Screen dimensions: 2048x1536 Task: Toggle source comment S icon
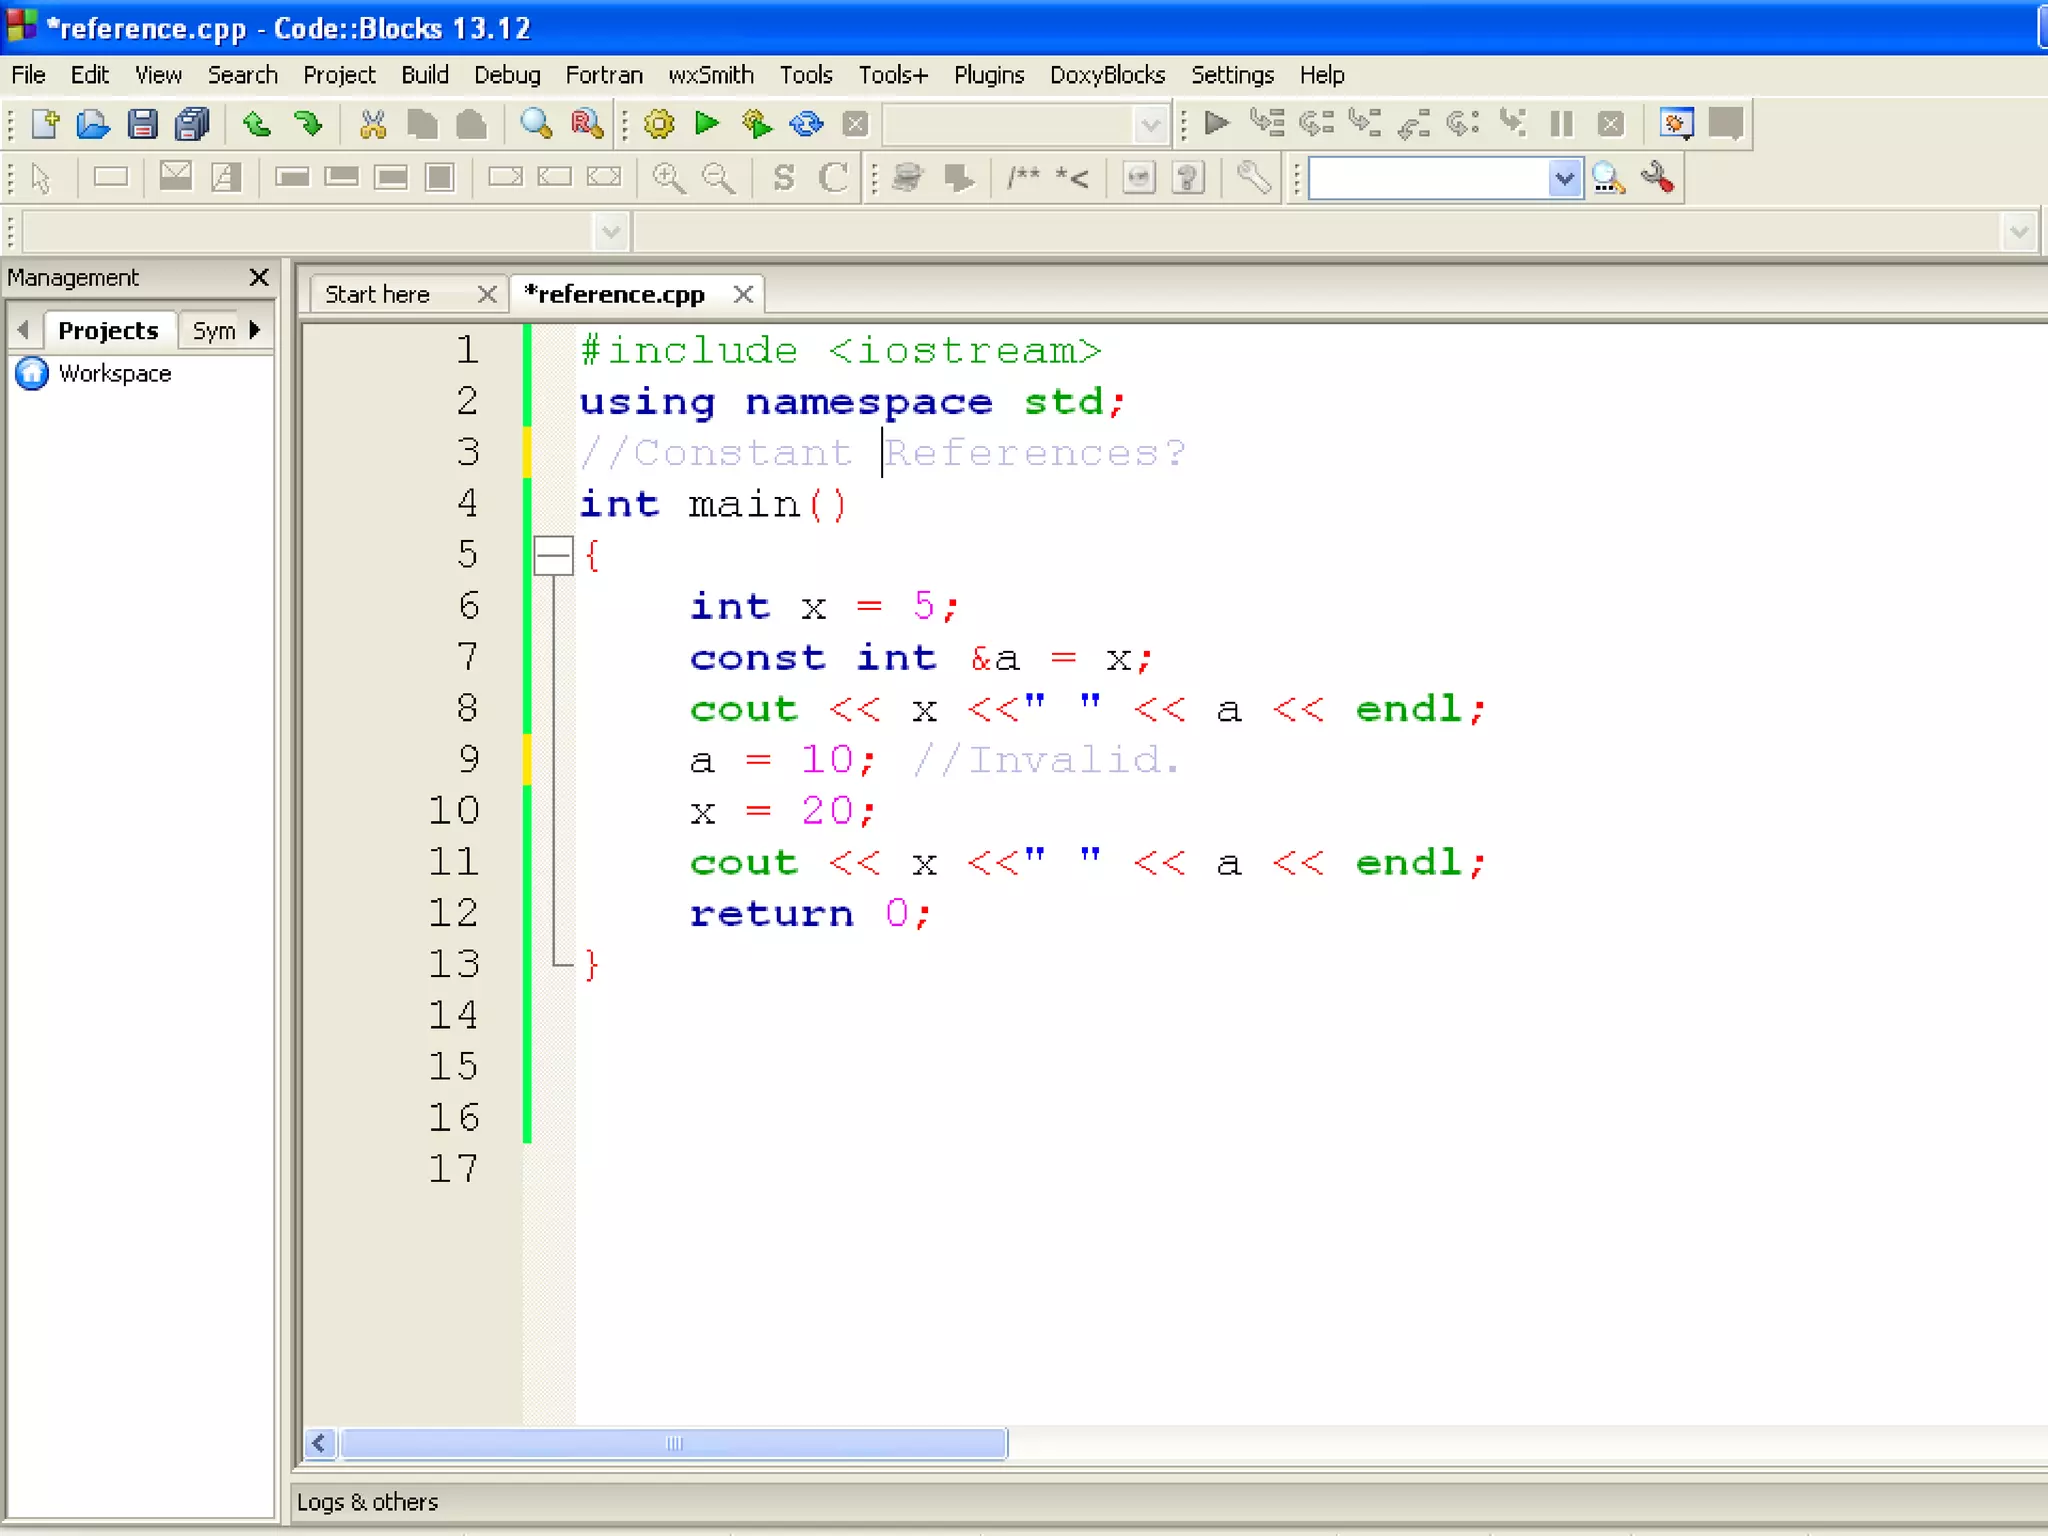(x=784, y=178)
